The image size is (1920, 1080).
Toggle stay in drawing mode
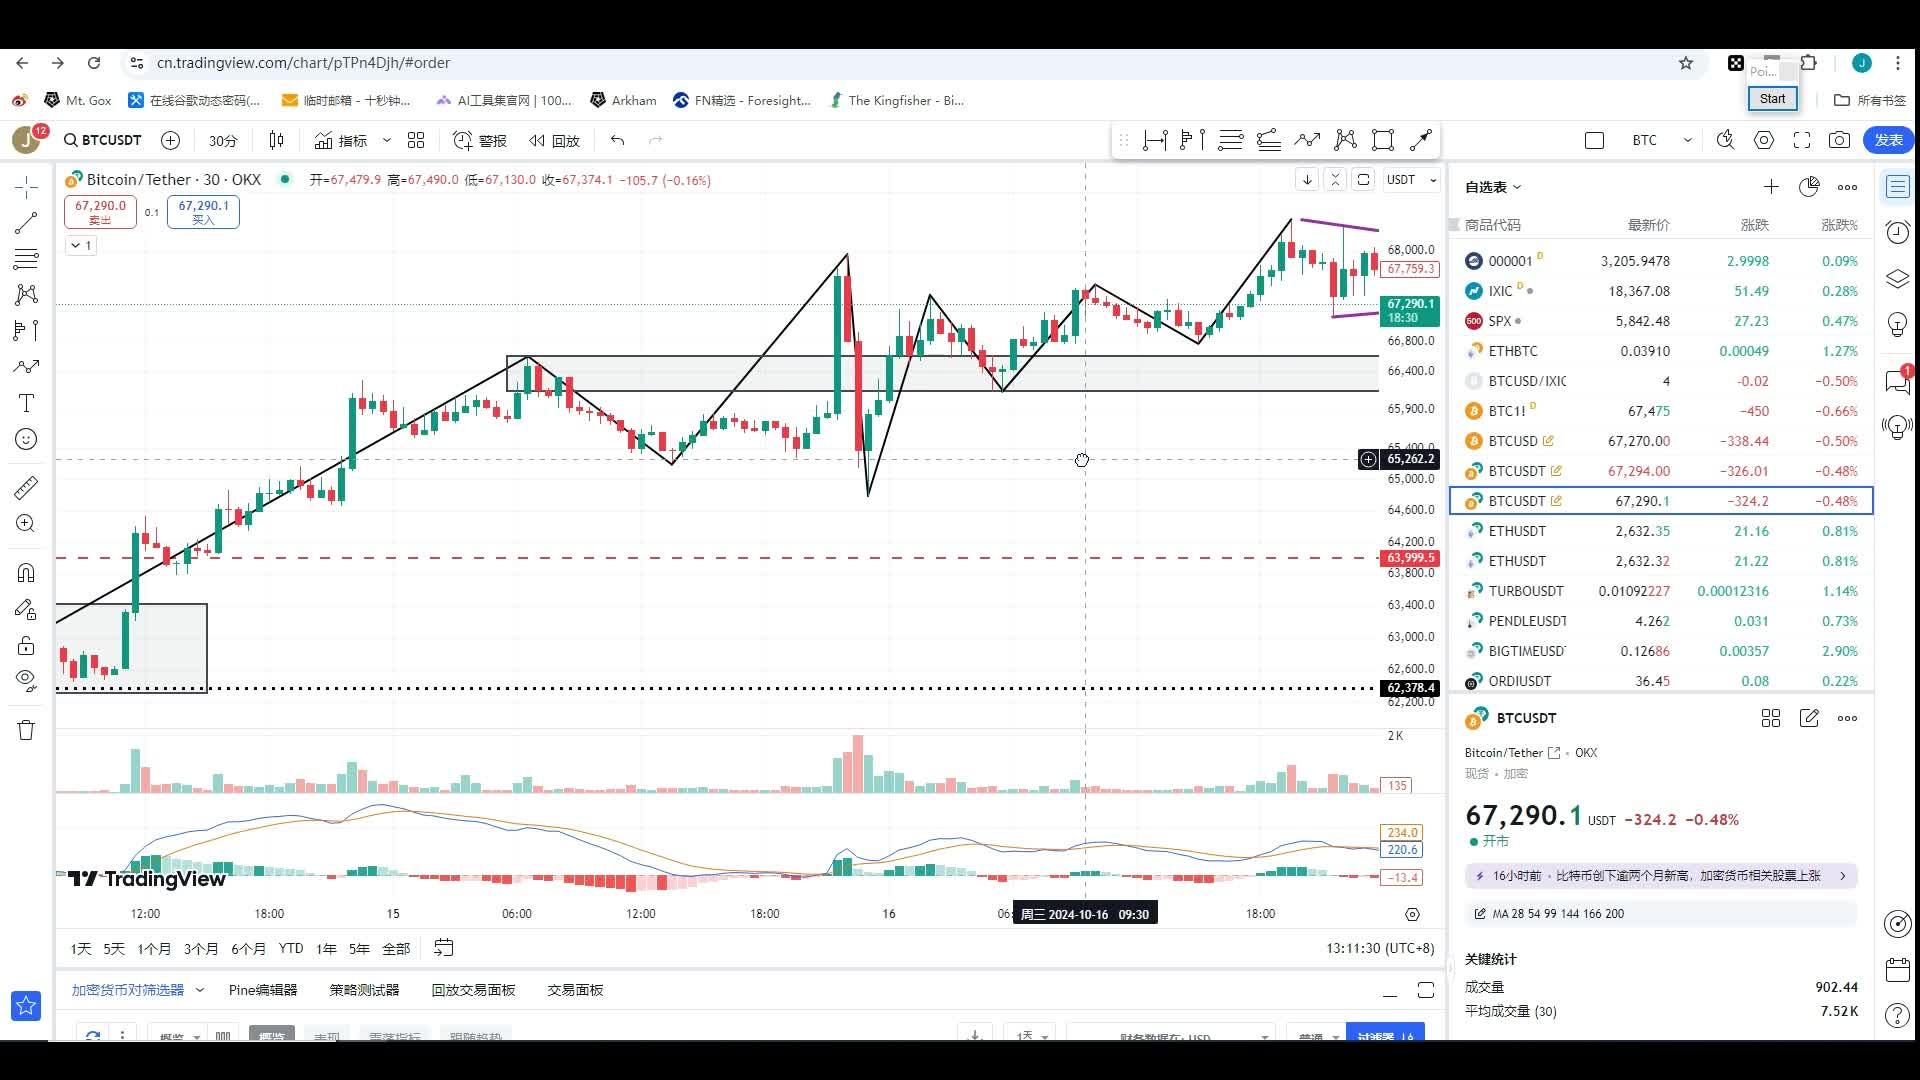(x=26, y=609)
